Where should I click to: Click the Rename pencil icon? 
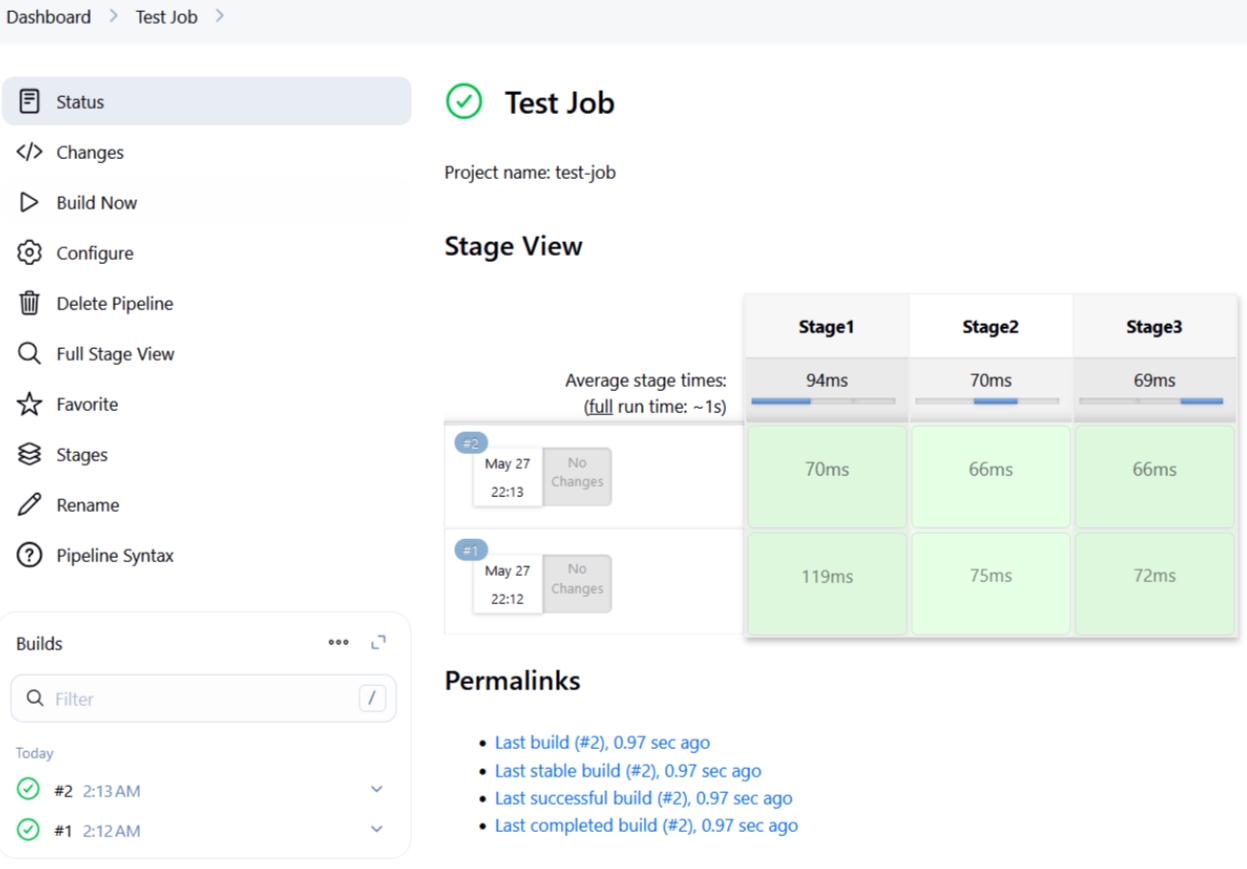point(29,505)
